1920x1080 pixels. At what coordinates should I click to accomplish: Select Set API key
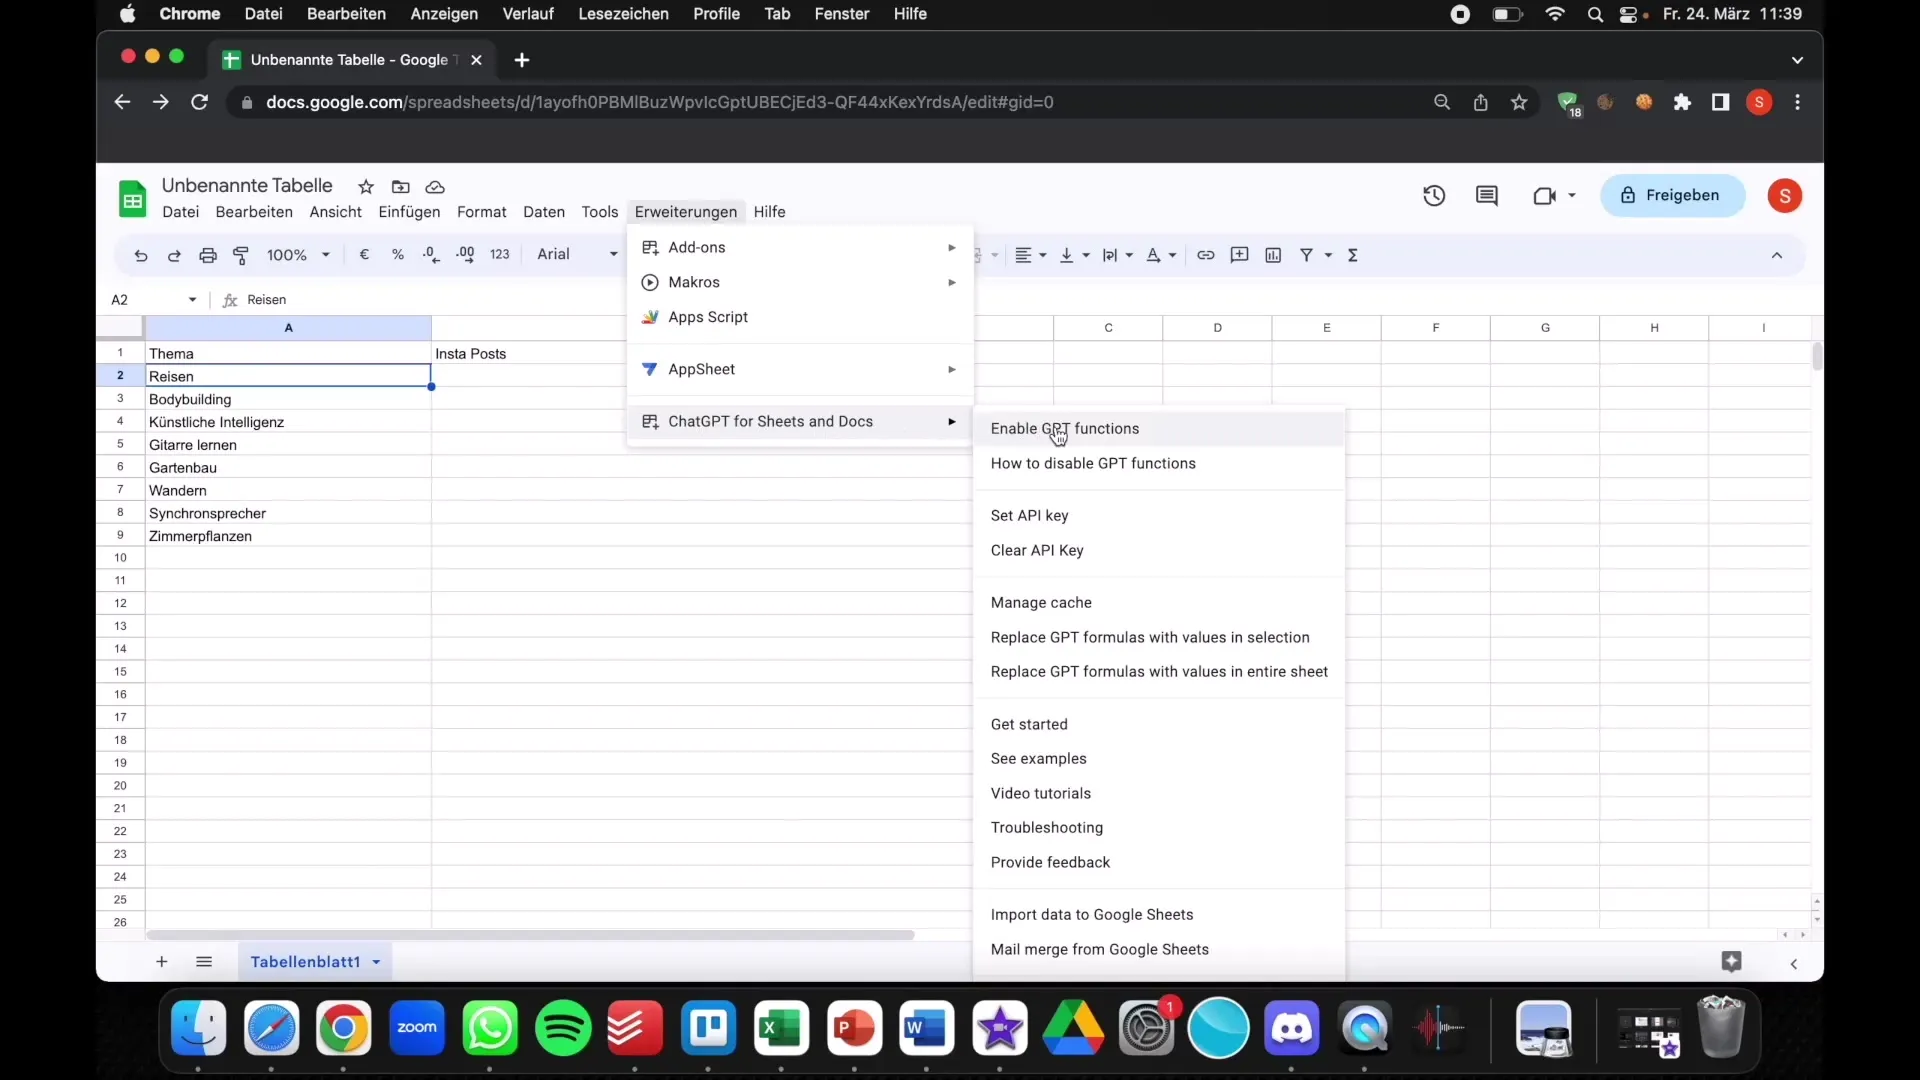[1159, 516]
